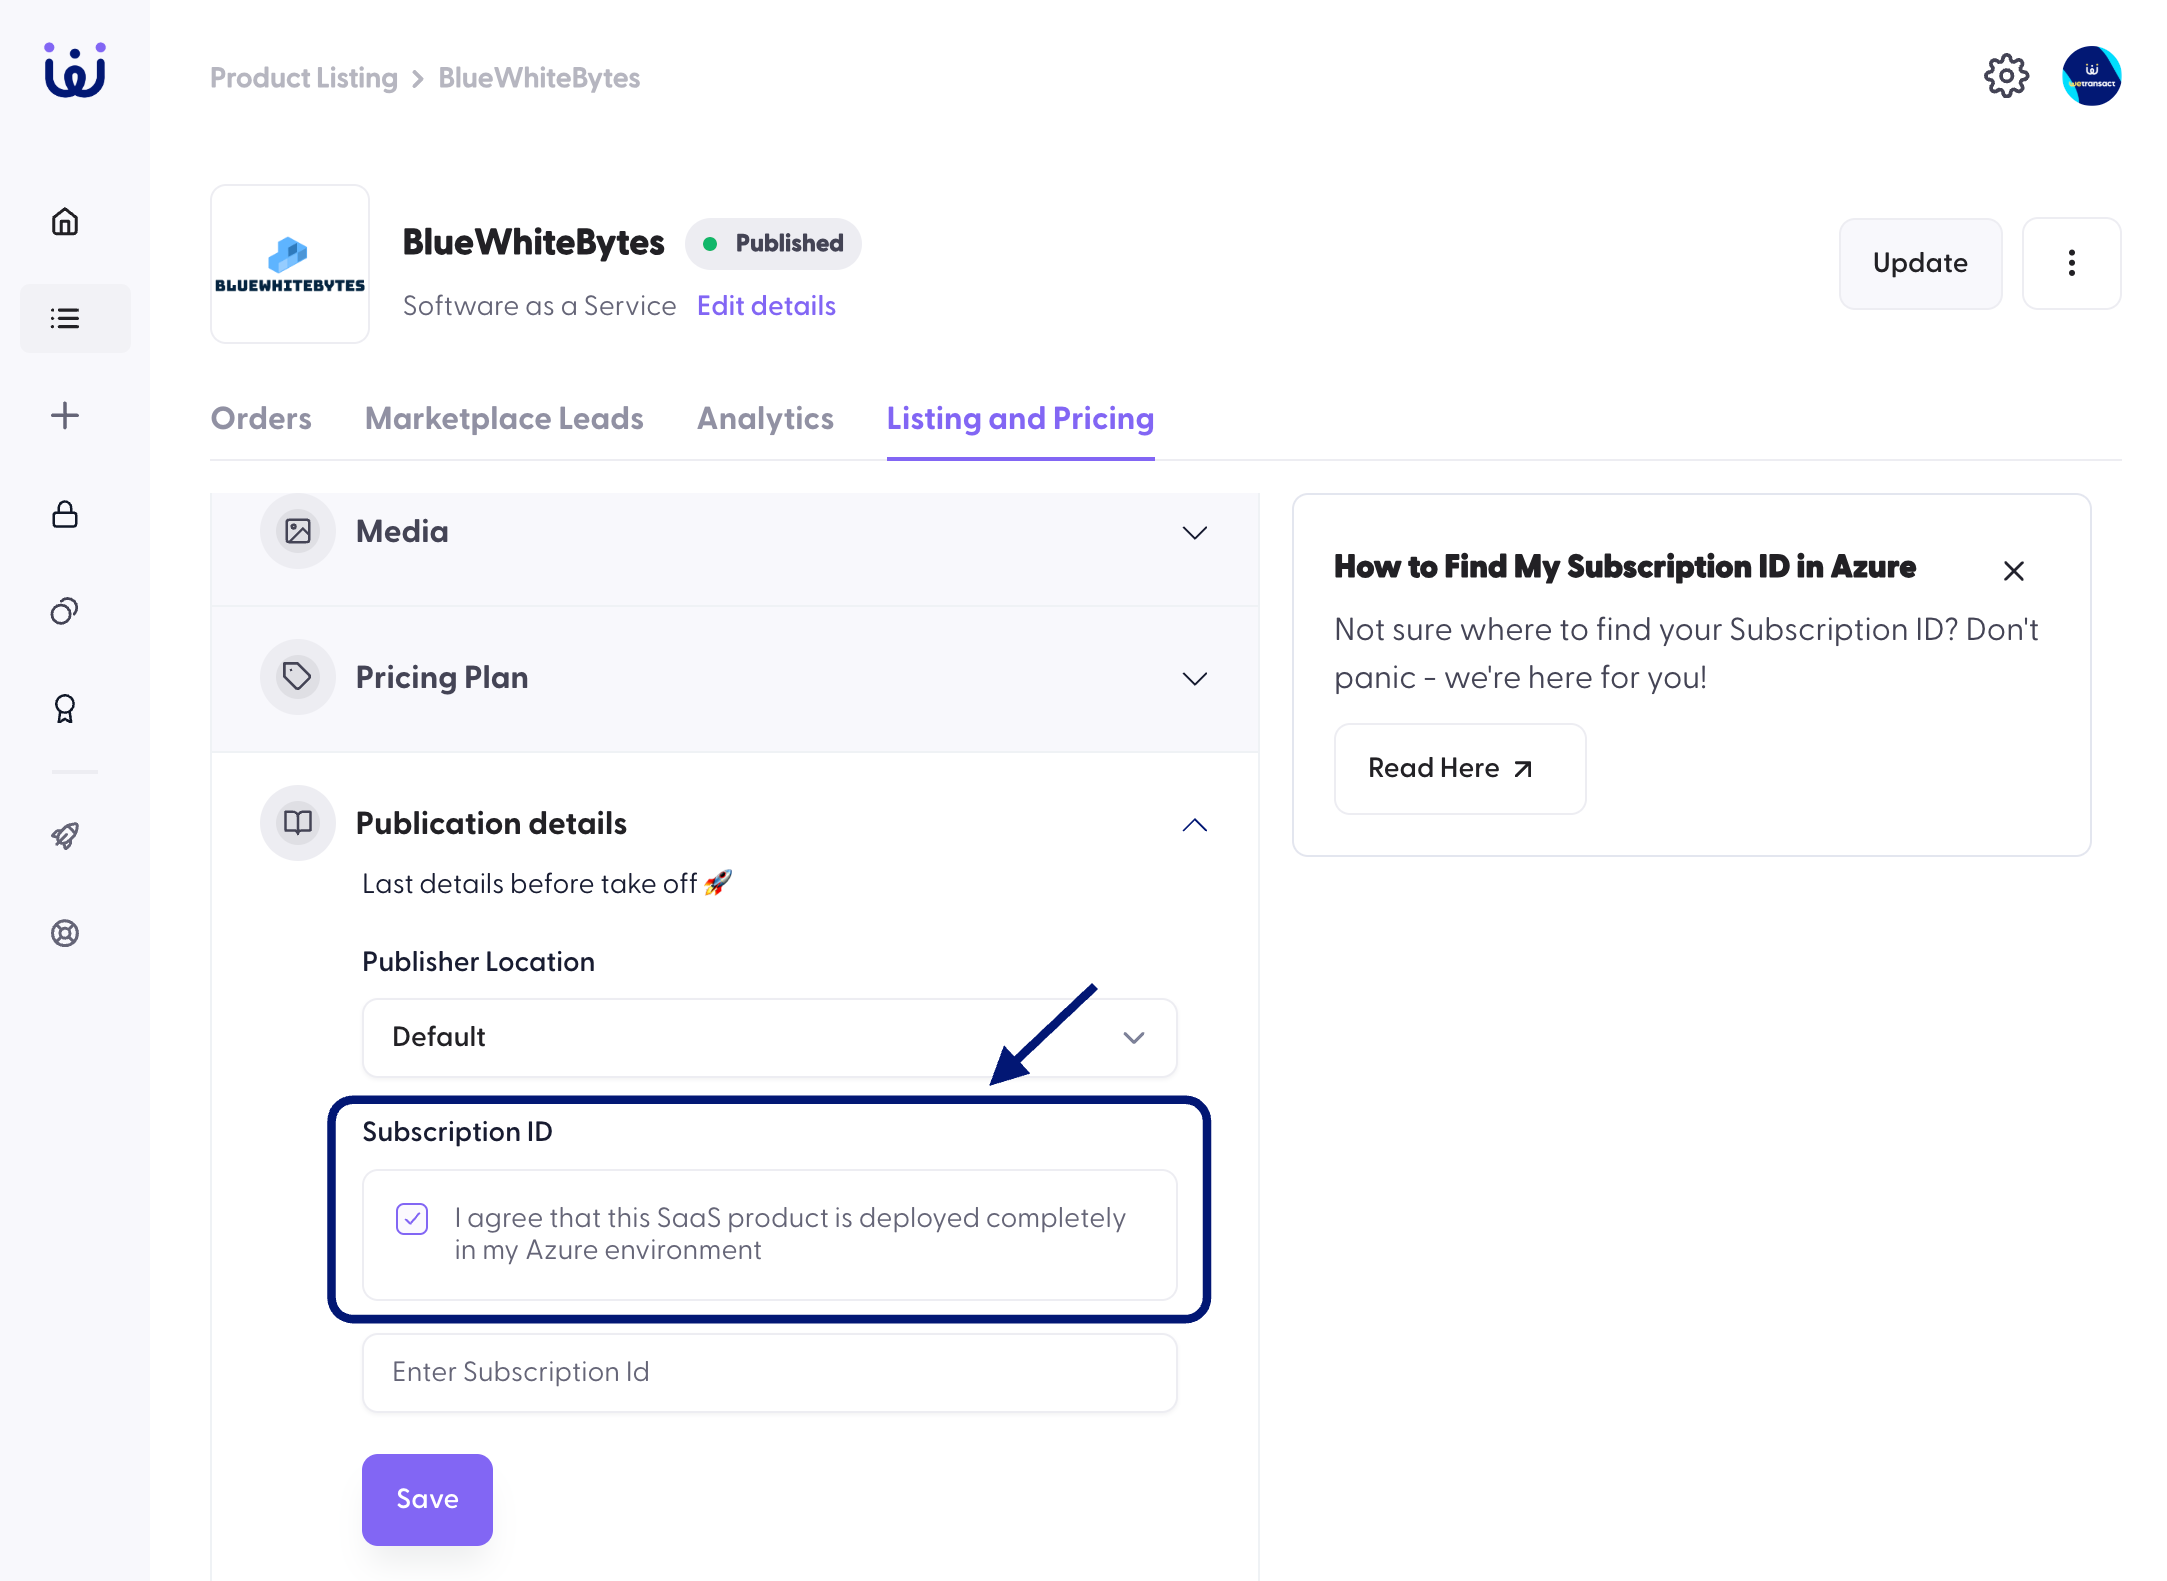Select the Listing and Pricing tab
The image size is (2167, 1581).
(x=1020, y=418)
